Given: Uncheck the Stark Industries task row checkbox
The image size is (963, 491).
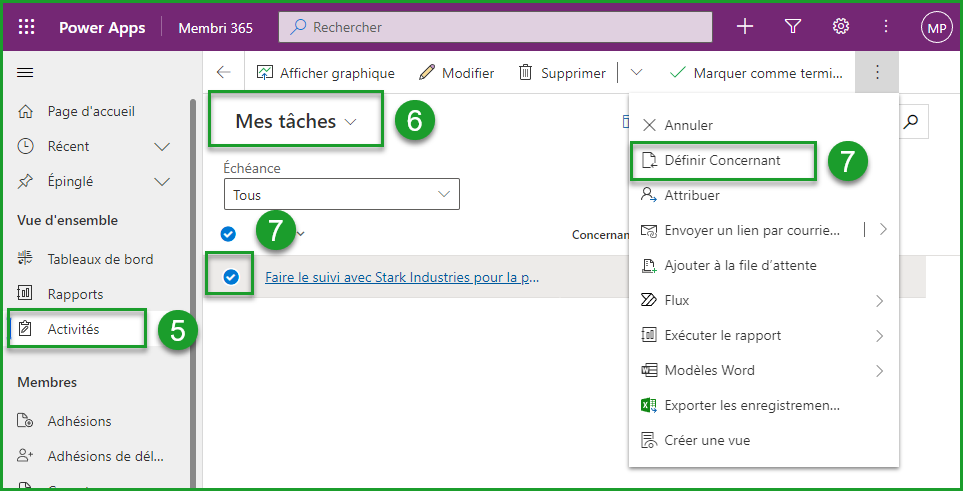Looking at the screenshot, I should pyautogui.click(x=231, y=277).
